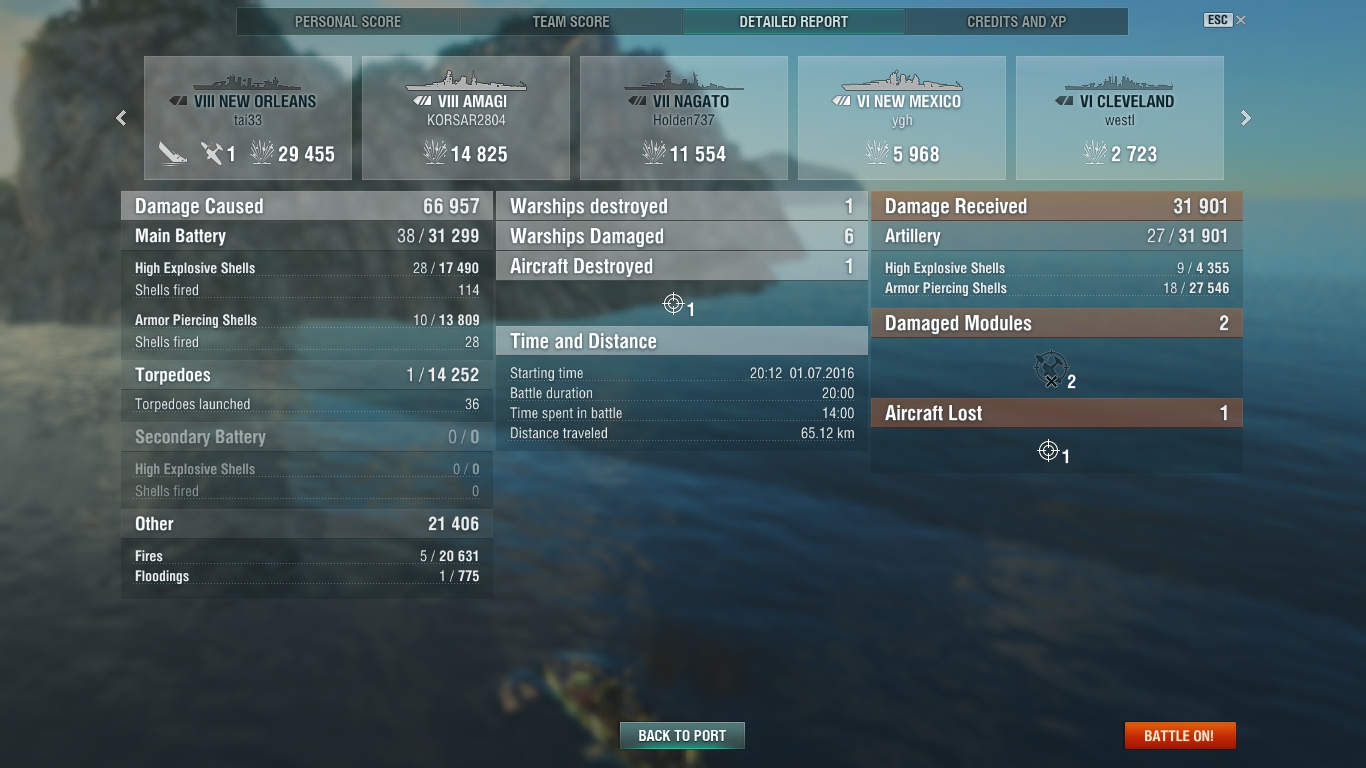
Task: Click the crosshair icon under Aircraft Destroyed
Action: 673,303
